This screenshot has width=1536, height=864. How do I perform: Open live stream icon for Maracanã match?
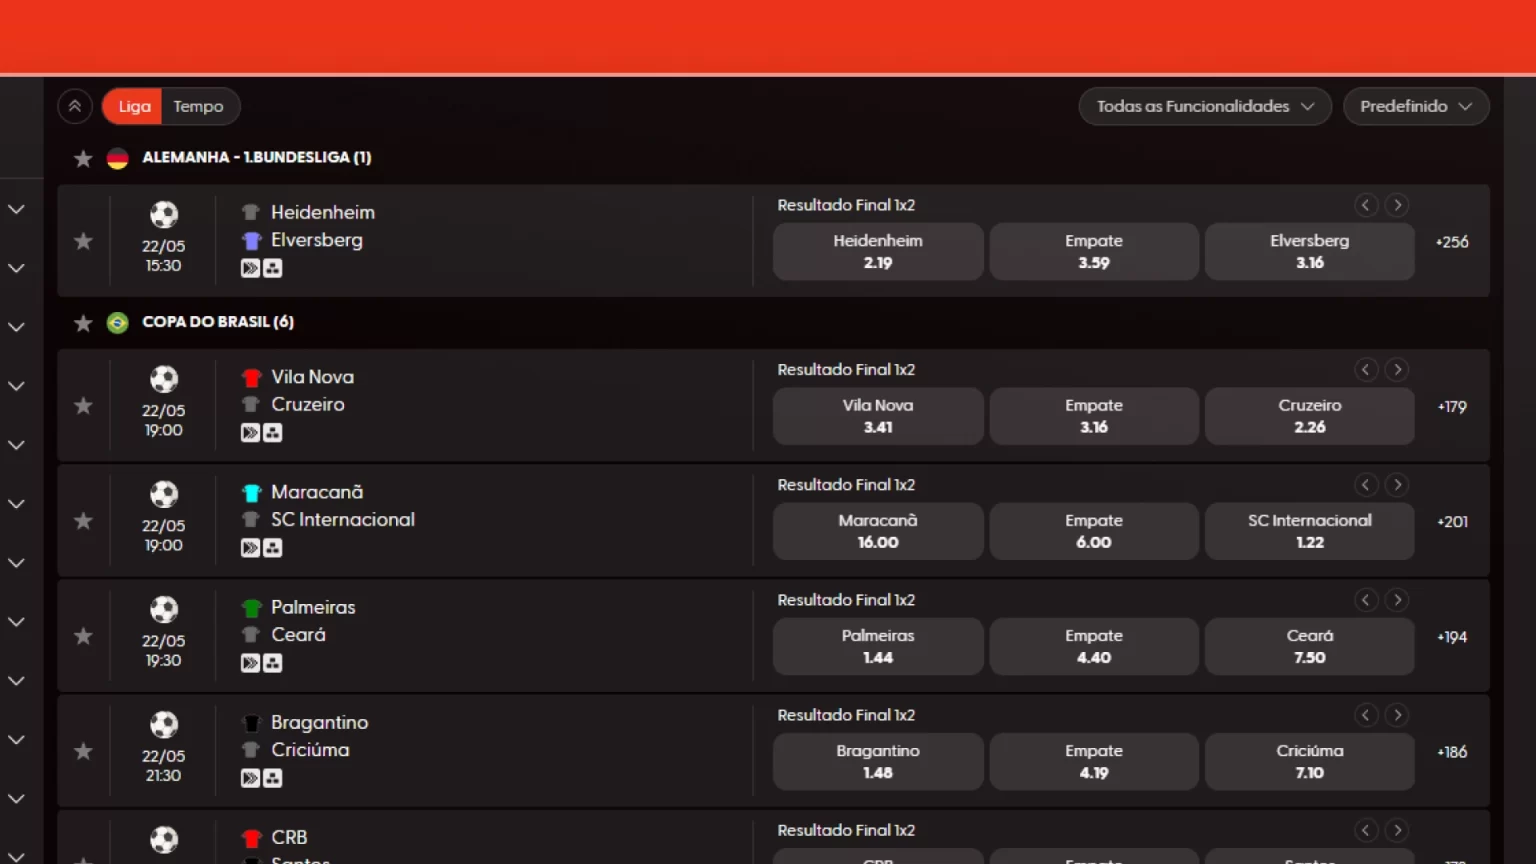pyautogui.click(x=250, y=548)
